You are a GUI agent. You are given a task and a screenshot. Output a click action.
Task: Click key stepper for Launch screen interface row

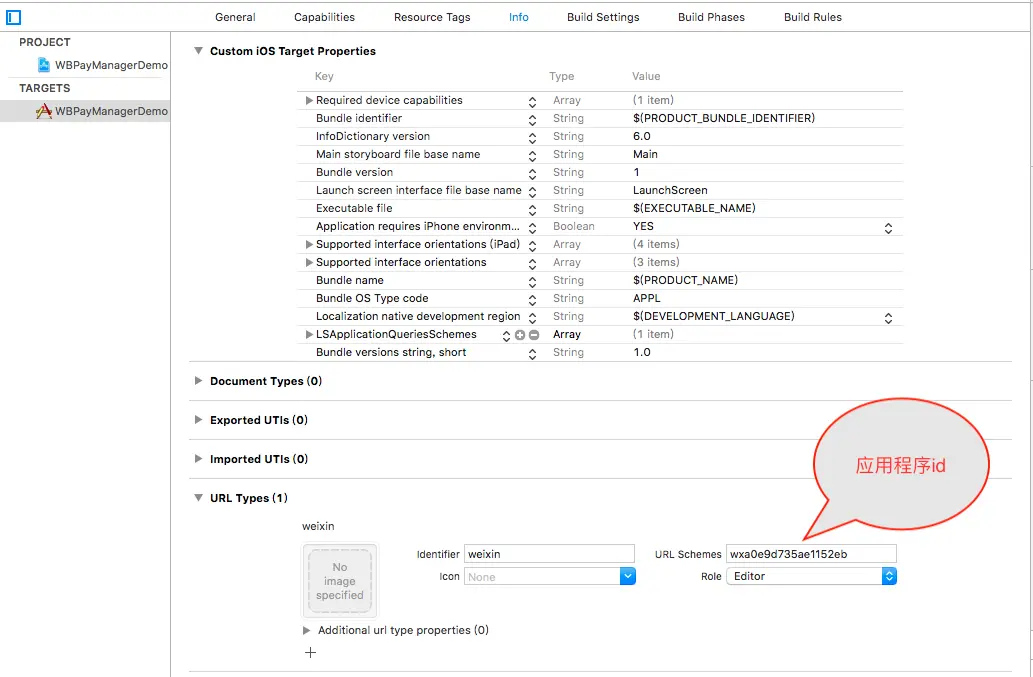pos(532,192)
